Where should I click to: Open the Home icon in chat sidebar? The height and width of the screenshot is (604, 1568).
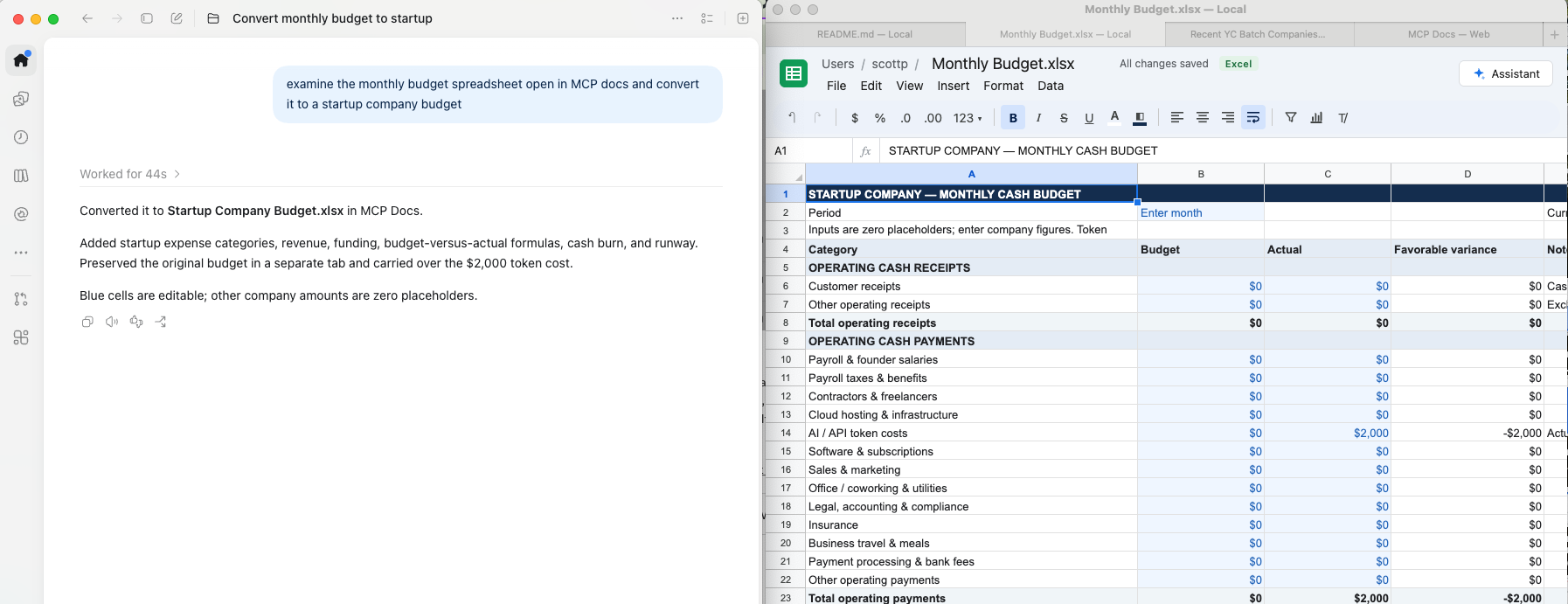click(x=21, y=60)
